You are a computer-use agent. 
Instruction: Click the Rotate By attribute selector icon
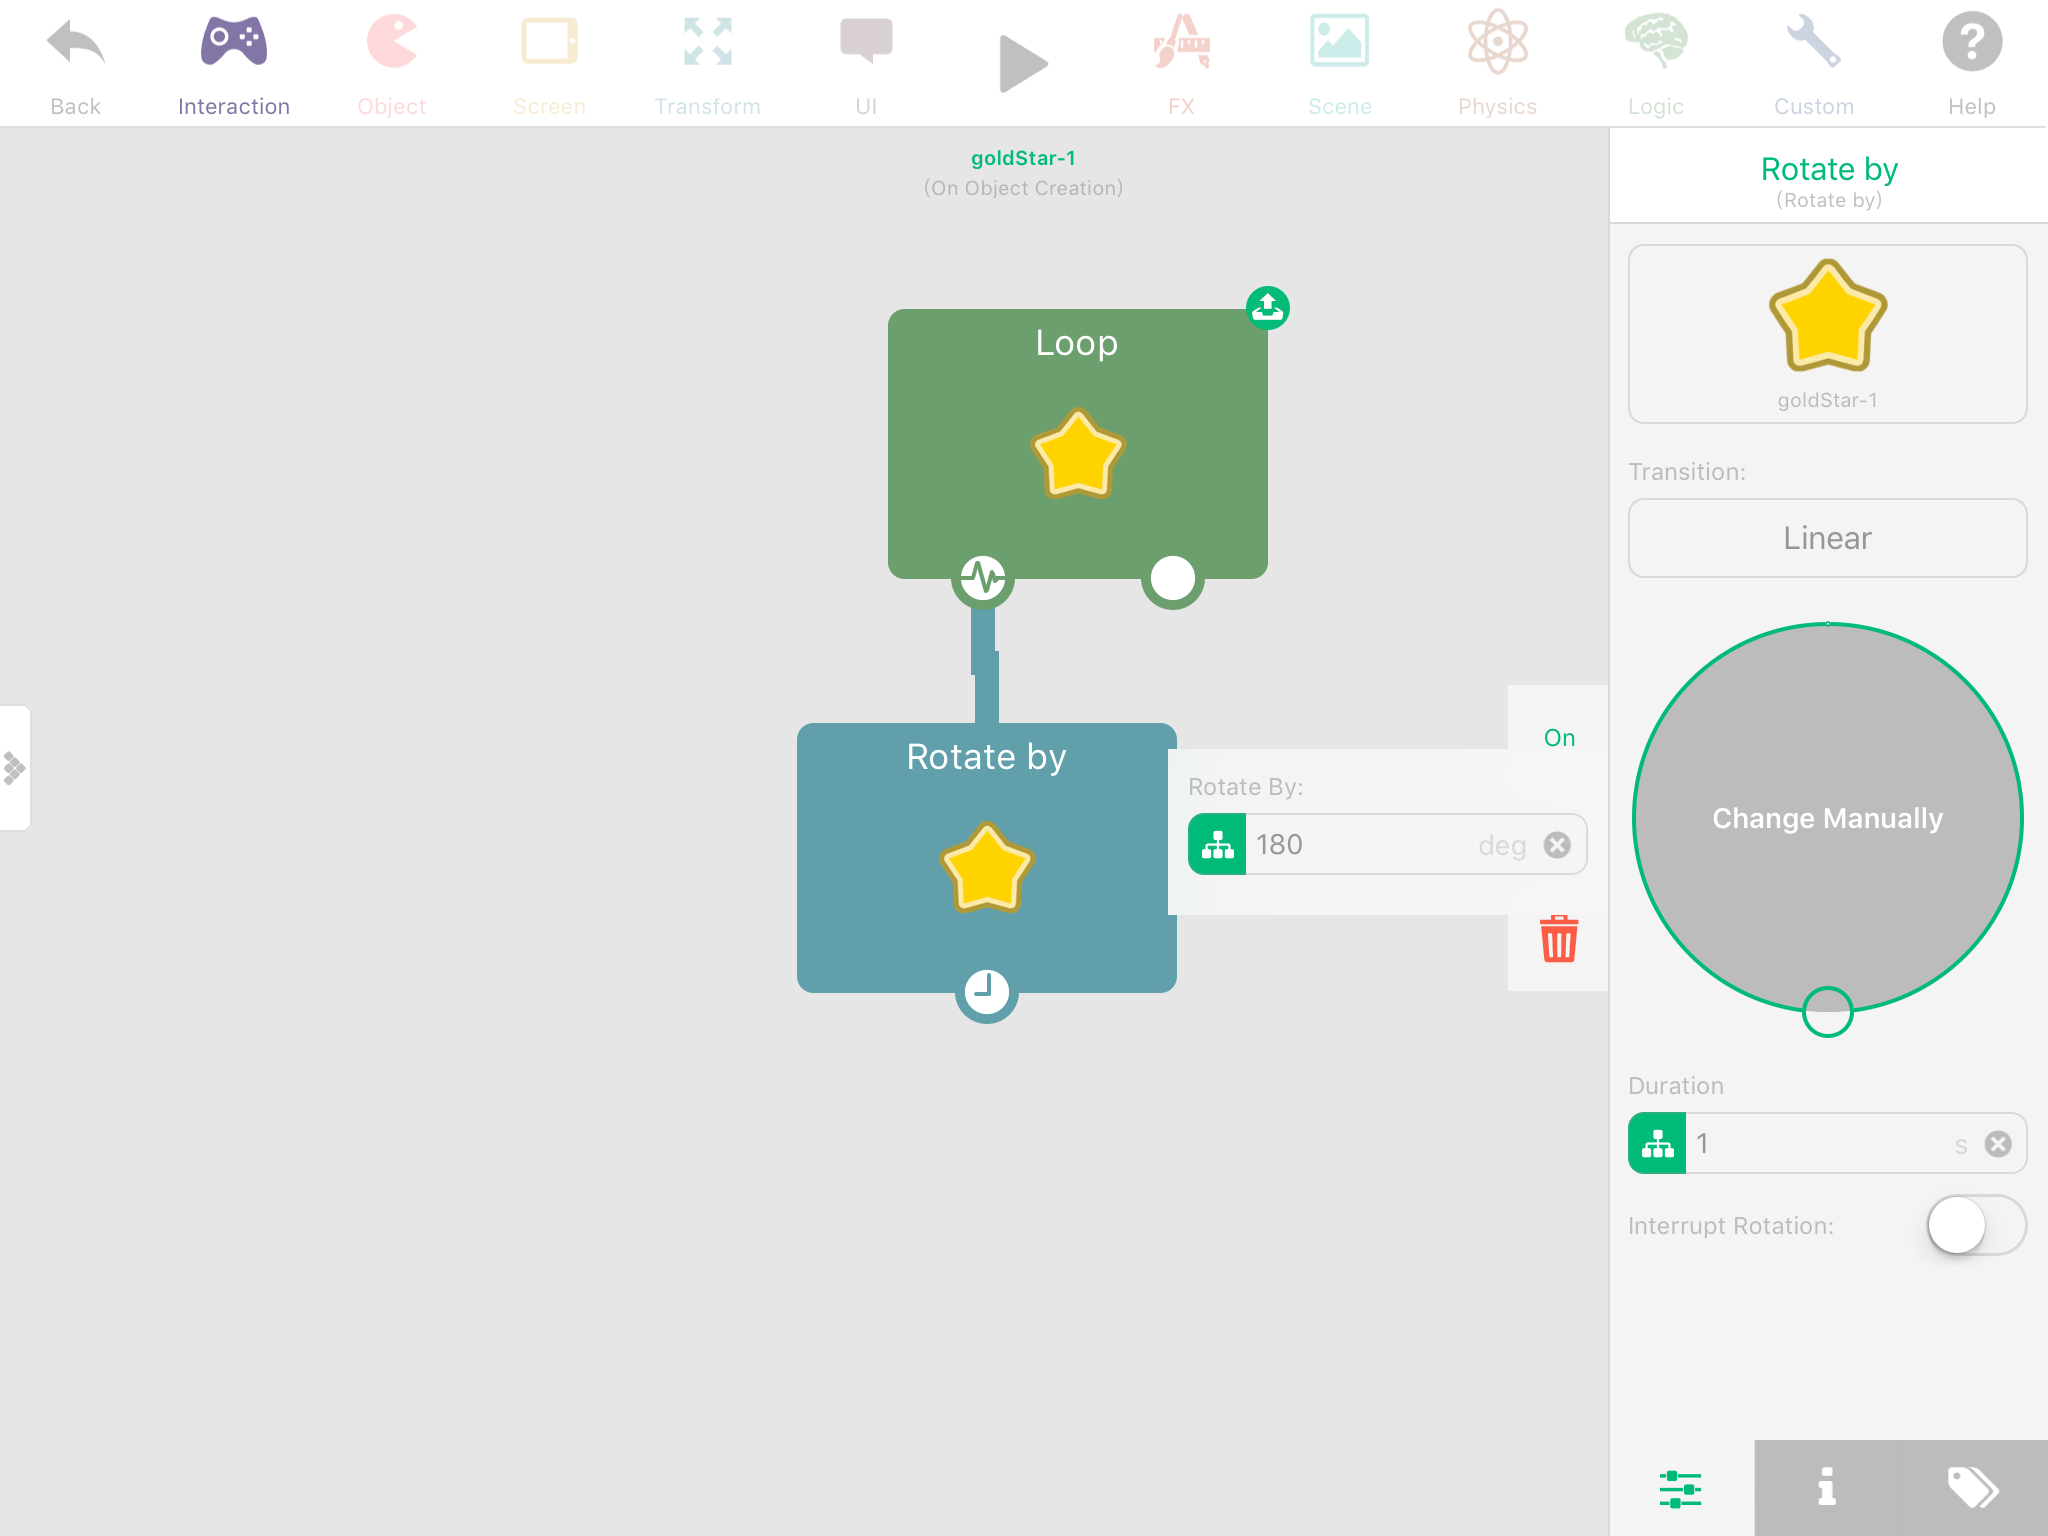[1217, 845]
